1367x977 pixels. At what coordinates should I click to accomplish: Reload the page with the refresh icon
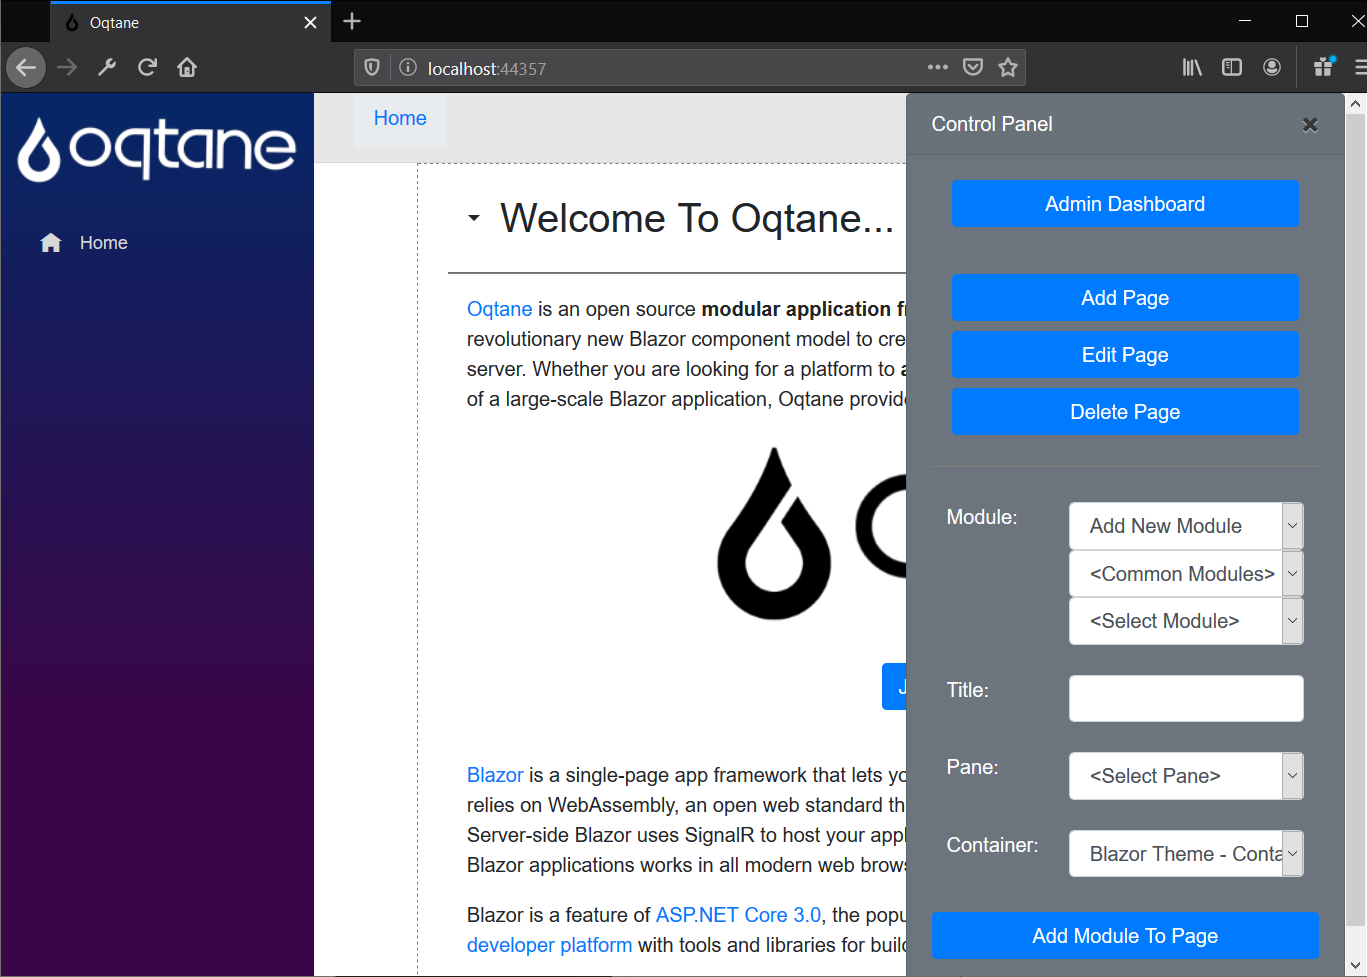tap(147, 68)
